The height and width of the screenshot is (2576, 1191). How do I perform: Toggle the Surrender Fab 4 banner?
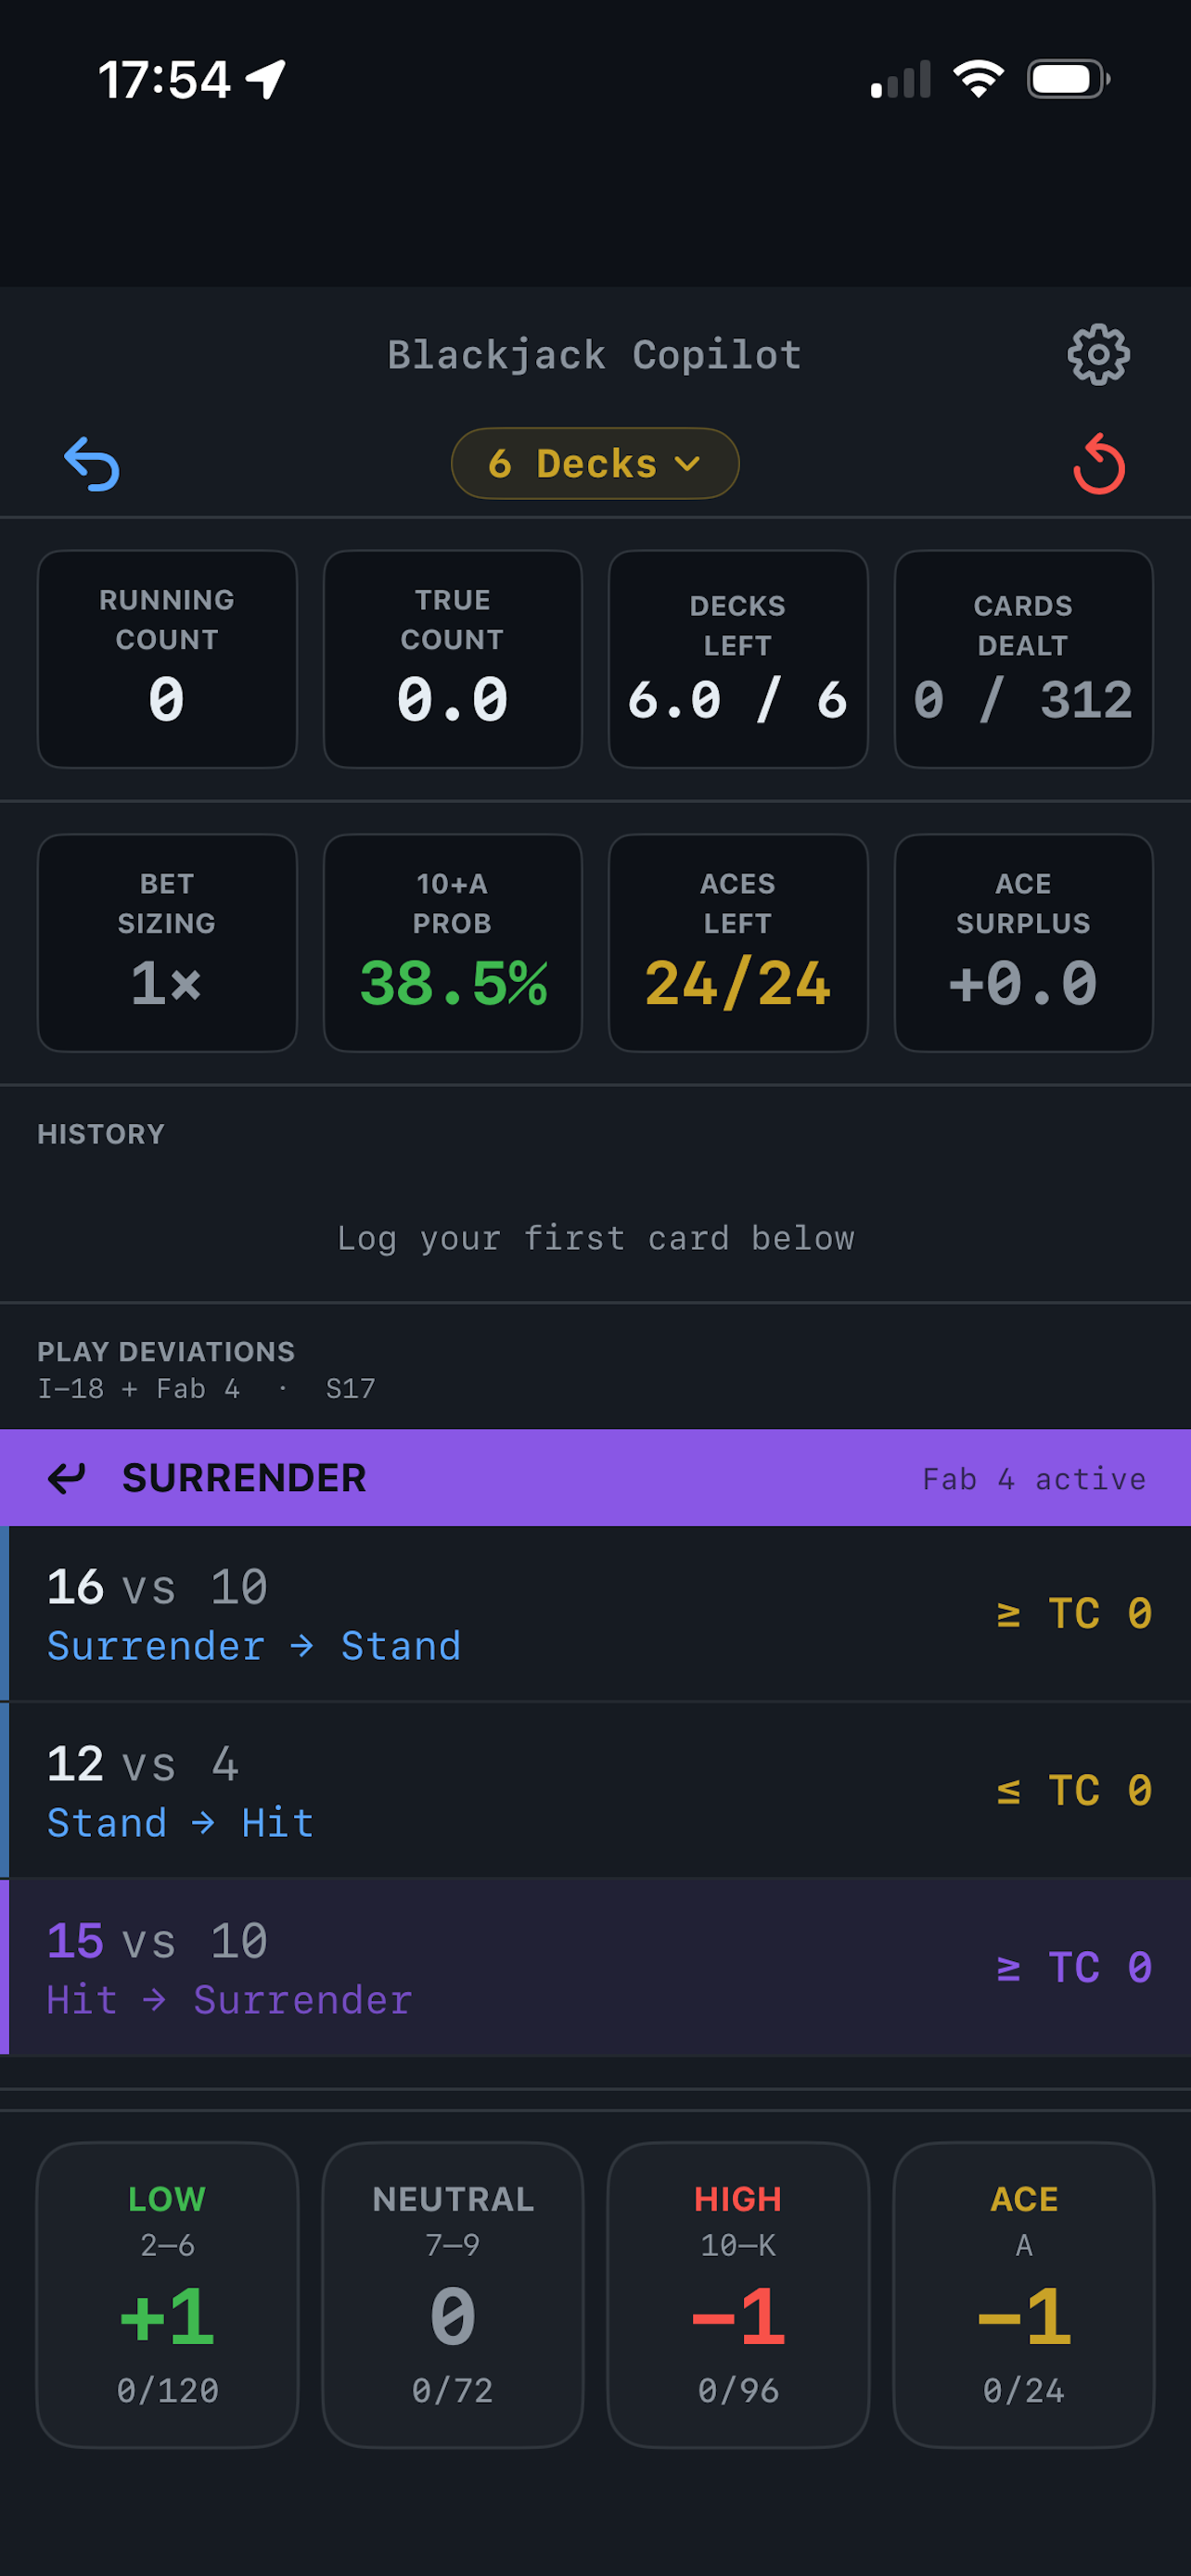pos(595,1478)
